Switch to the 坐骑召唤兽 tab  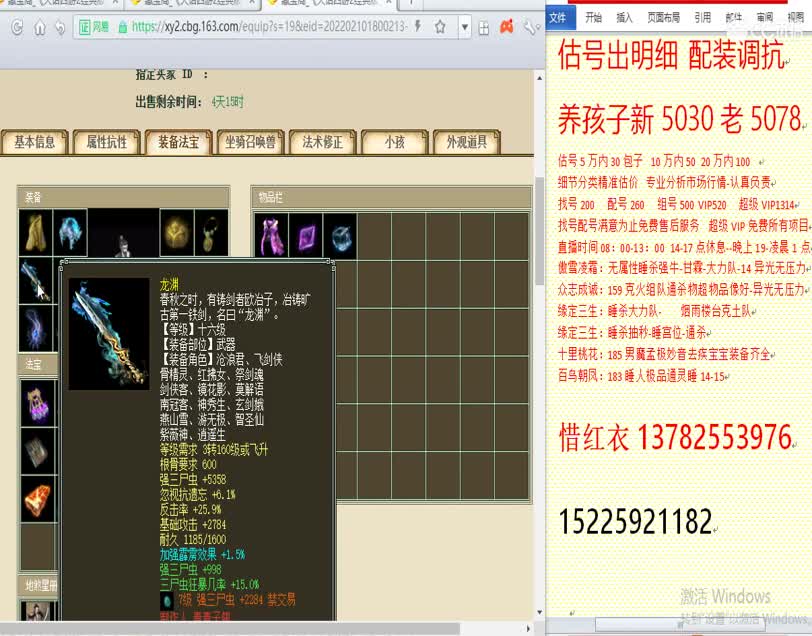pyautogui.click(x=251, y=142)
